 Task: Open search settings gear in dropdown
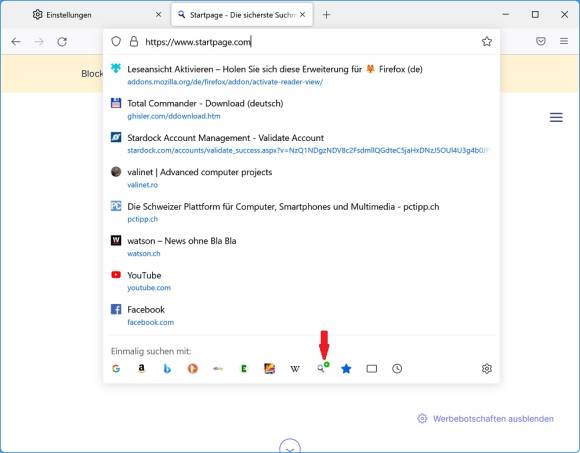[x=487, y=369]
